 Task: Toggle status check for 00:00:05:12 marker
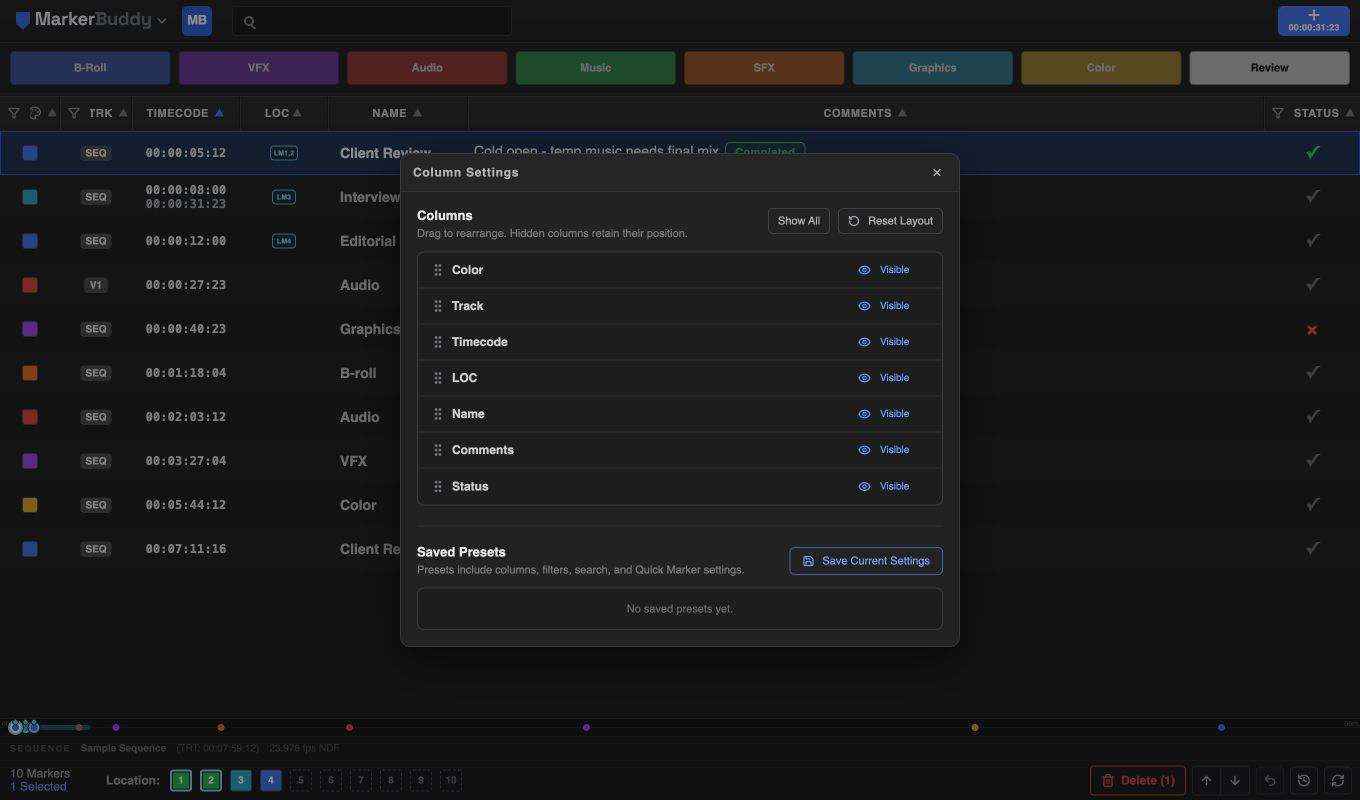1313,153
